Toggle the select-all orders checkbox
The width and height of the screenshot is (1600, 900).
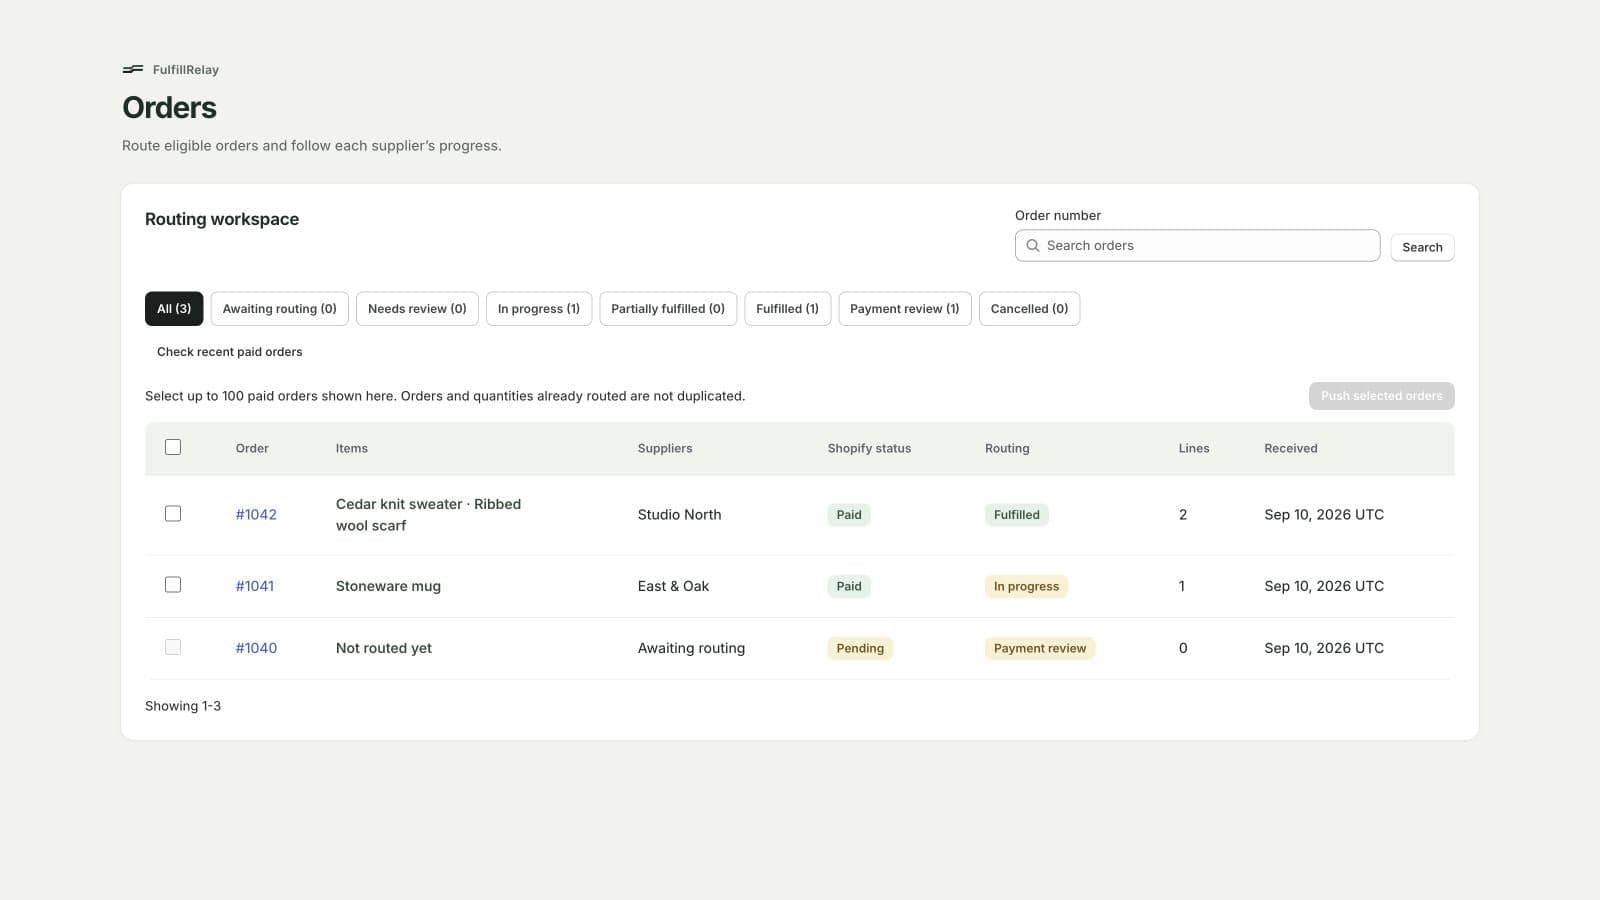coord(173,447)
